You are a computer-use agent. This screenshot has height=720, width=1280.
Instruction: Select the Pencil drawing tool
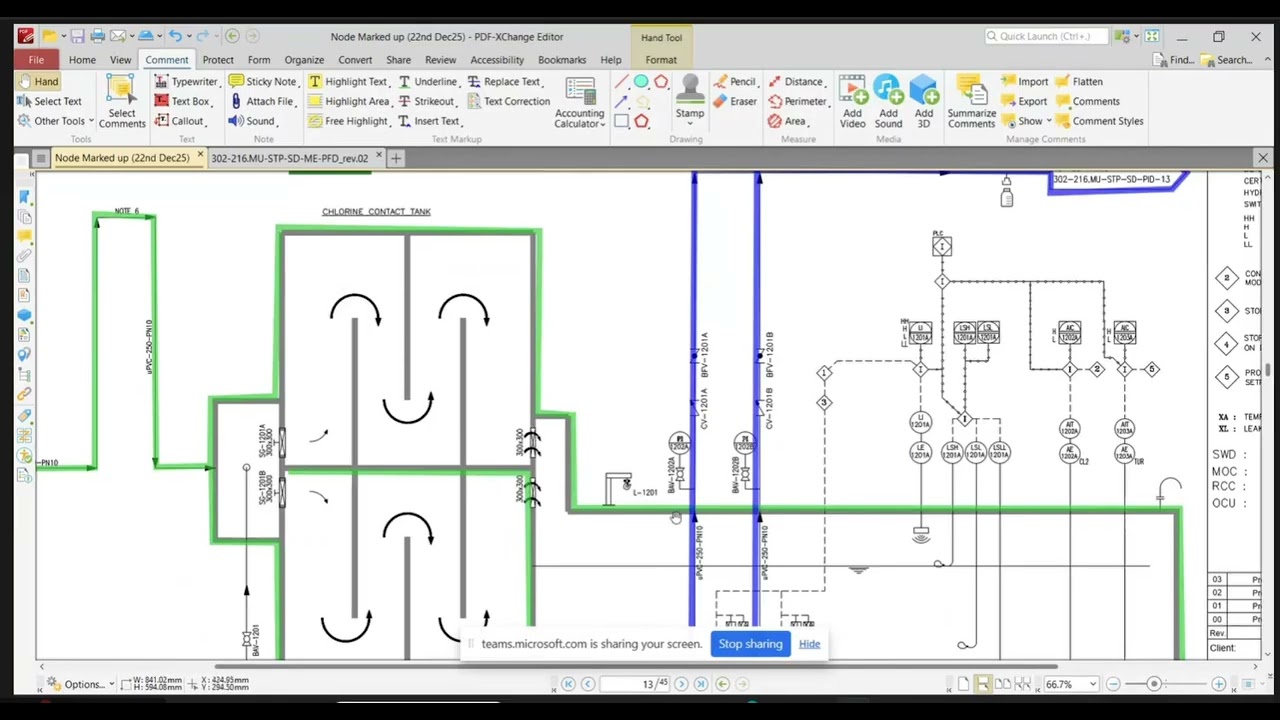click(734, 82)
